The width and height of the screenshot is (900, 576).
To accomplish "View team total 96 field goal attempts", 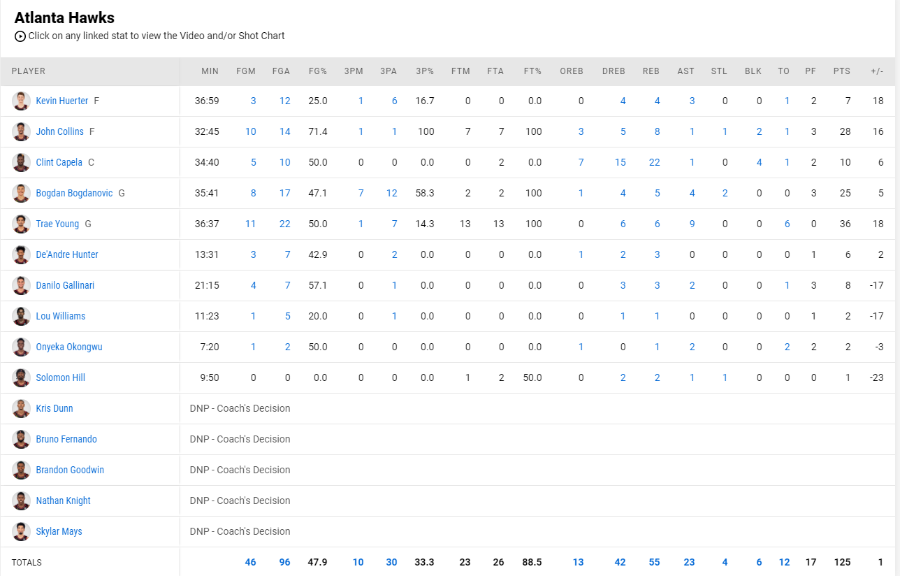I will pos(285,562).
